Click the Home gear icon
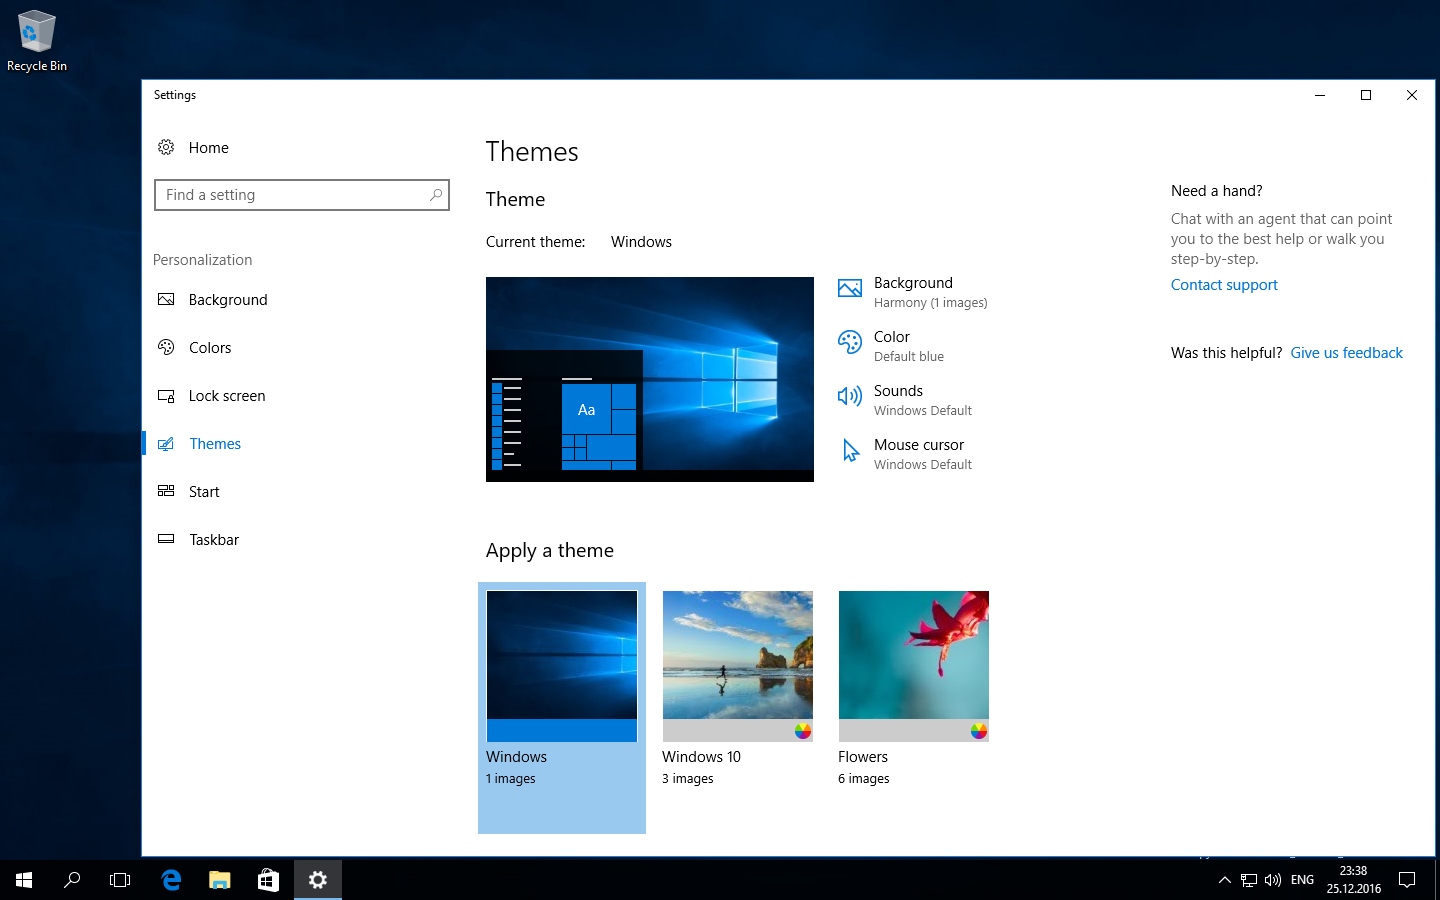The image size is (1440, 900). 166,148
